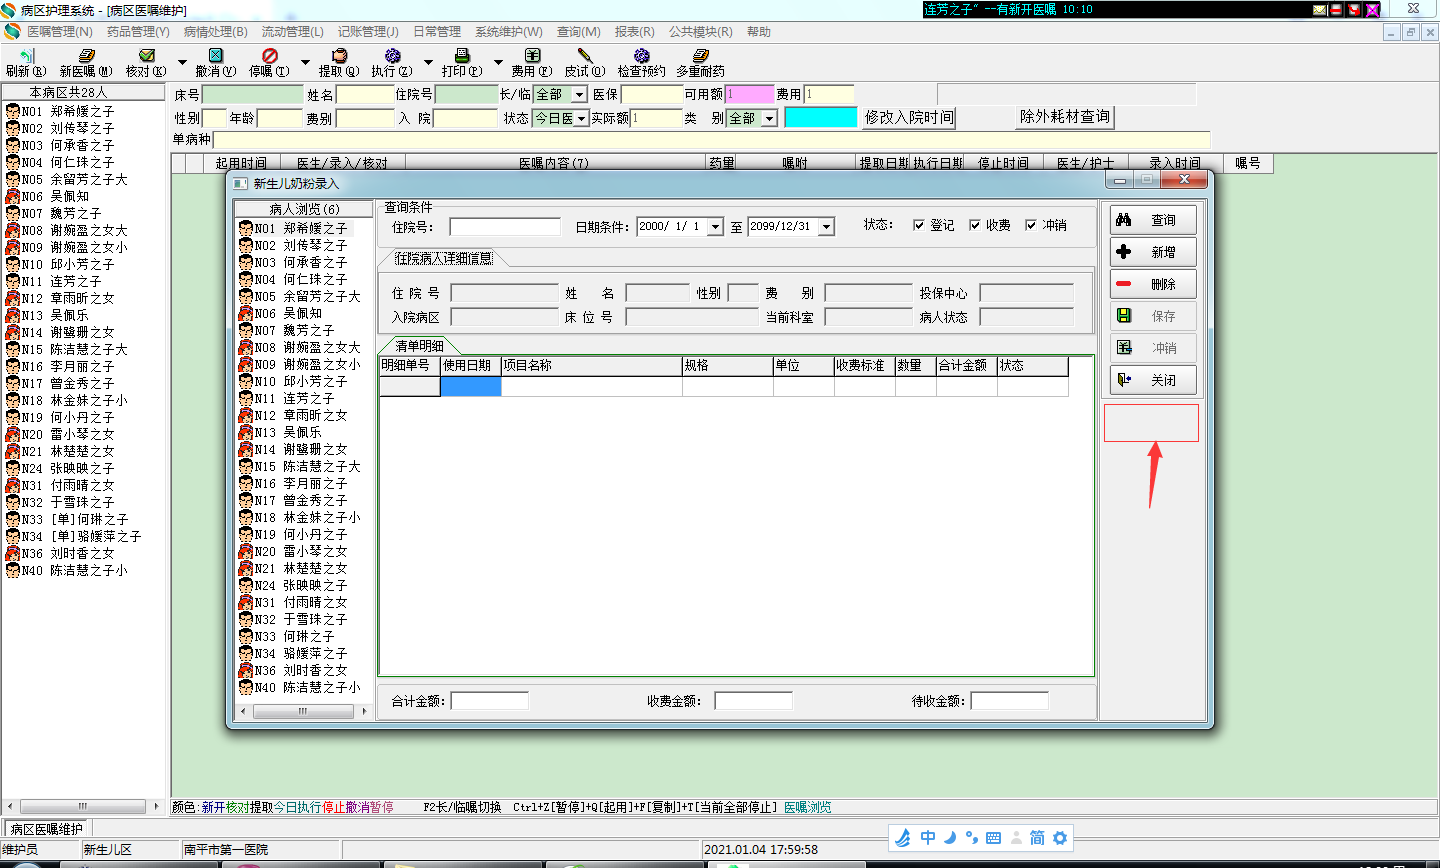Image resolution: width=1440 pixels, height=868 pixels.
Task: Click the 新医嘱 new order icon
Action: pyautogui.click(x=86, y=57)
